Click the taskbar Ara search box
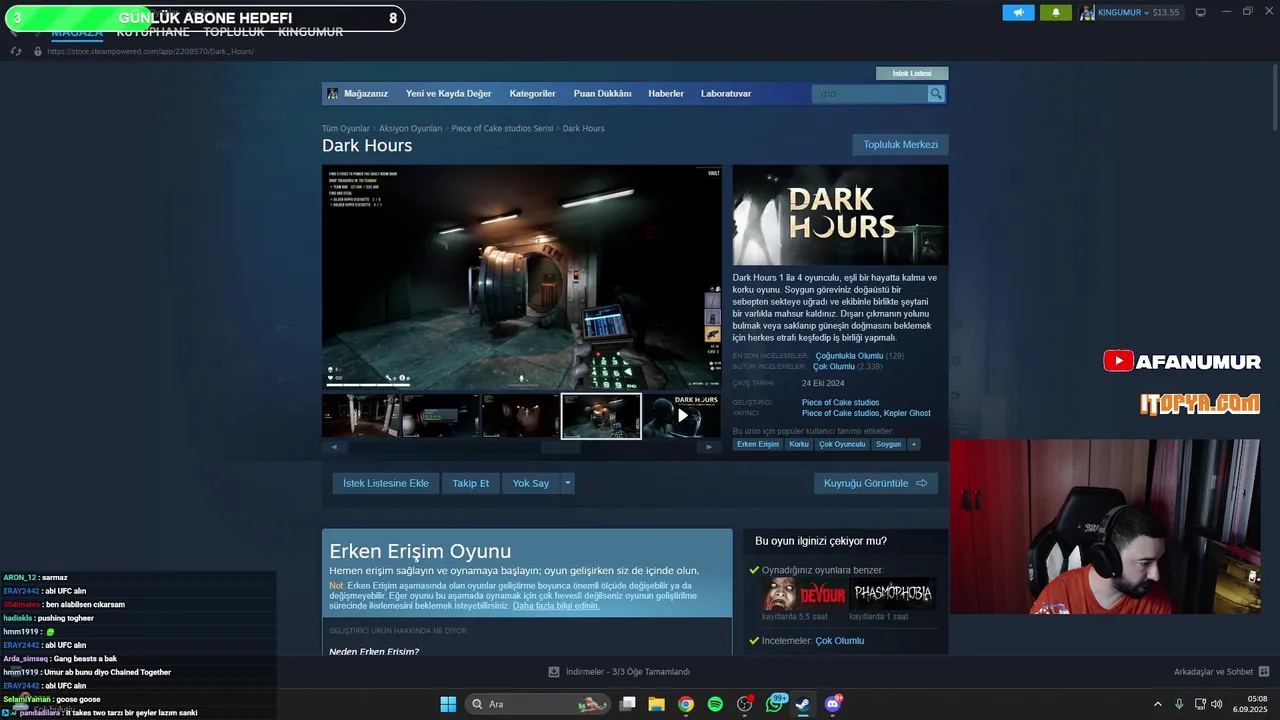This screenshot has height=720, width=1280. pos(538,704)
